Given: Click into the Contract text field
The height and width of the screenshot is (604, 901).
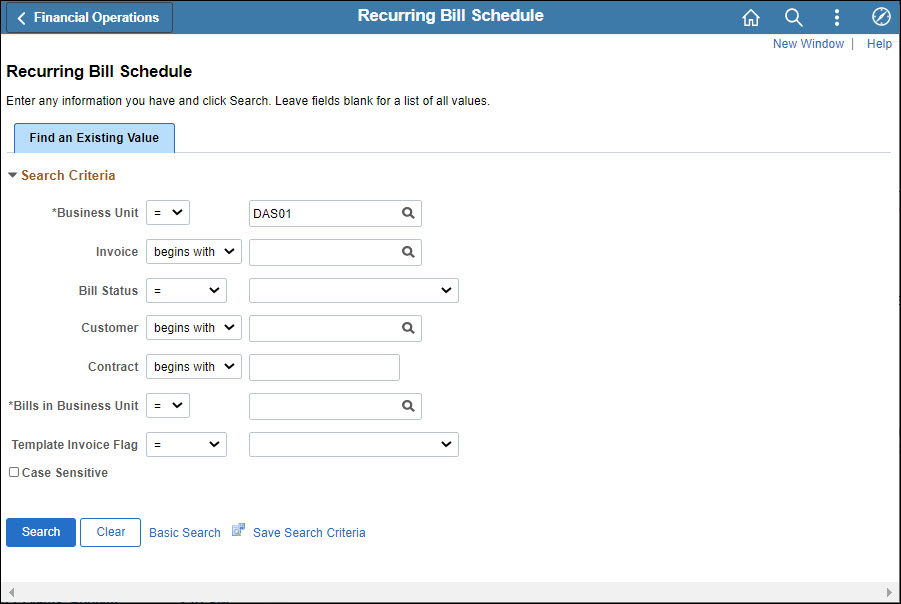Looking at the screenshot, I should 324,367.
